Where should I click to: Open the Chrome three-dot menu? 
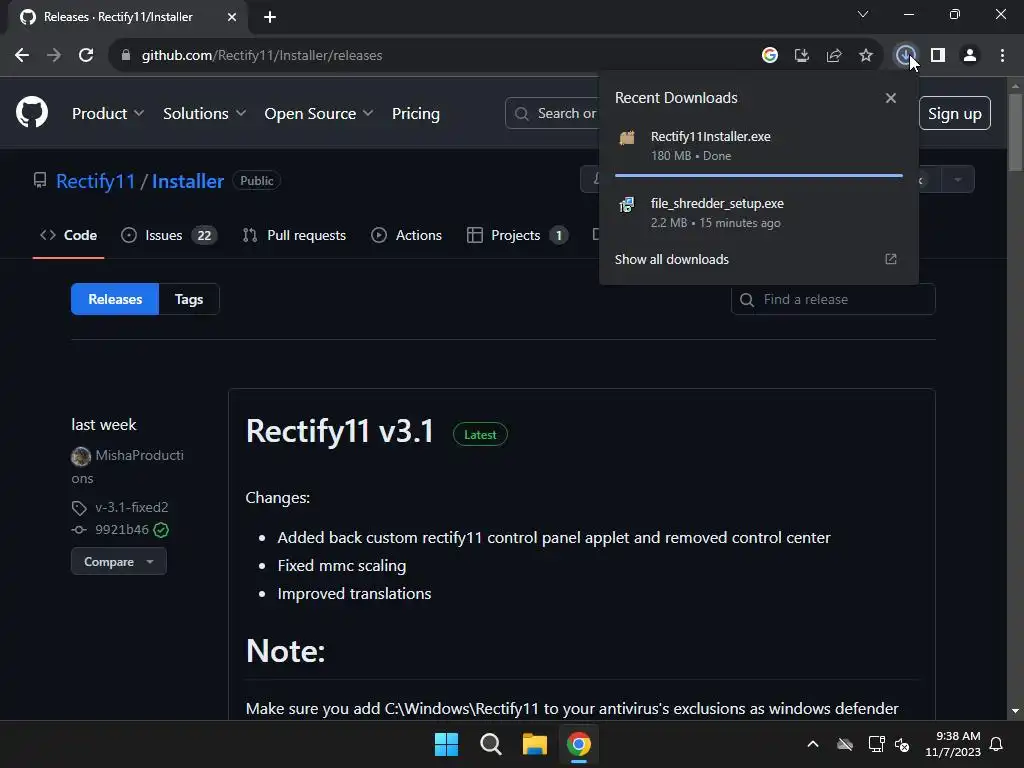(1002, 56)
